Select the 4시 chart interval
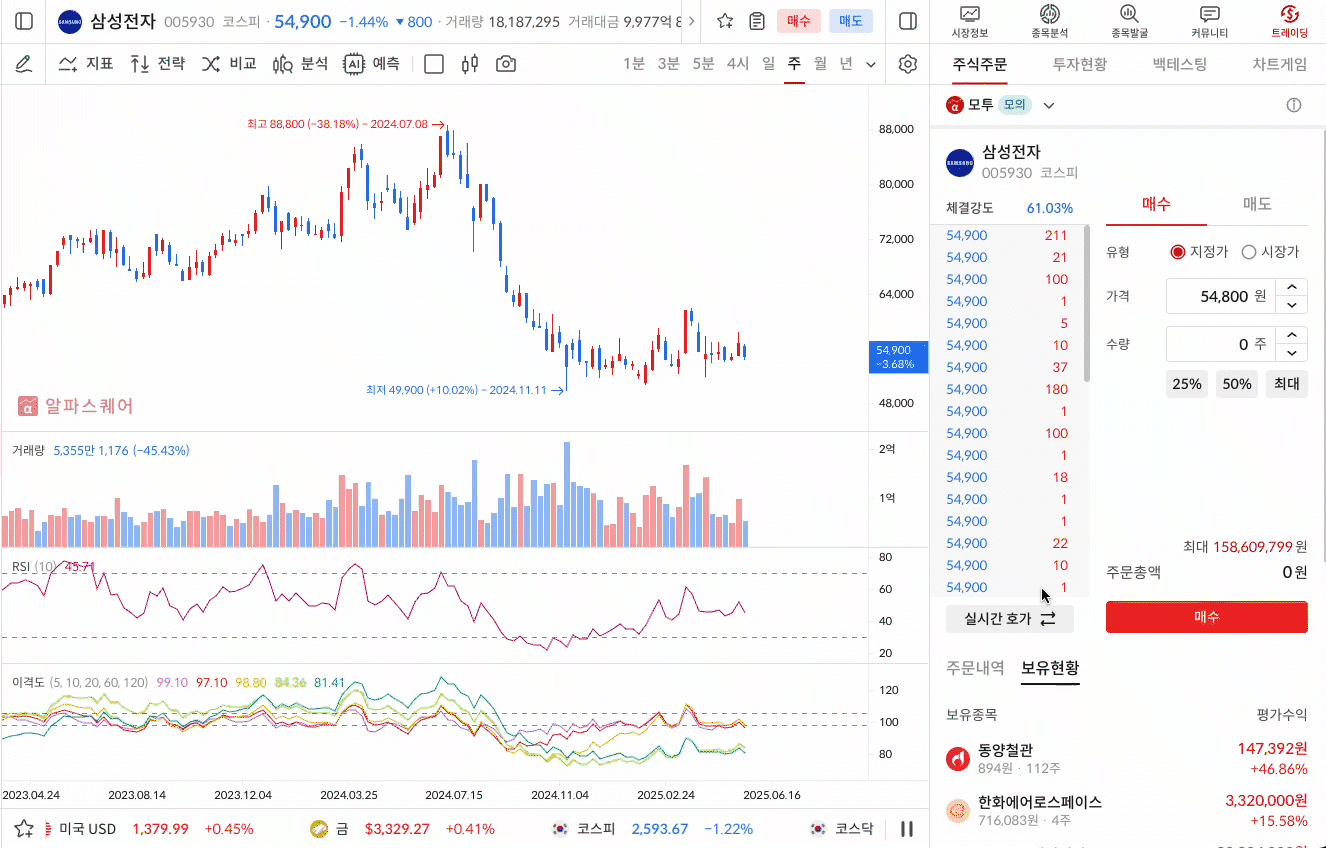The height and width of the screenshot is (848, 1326). point(738,64)
